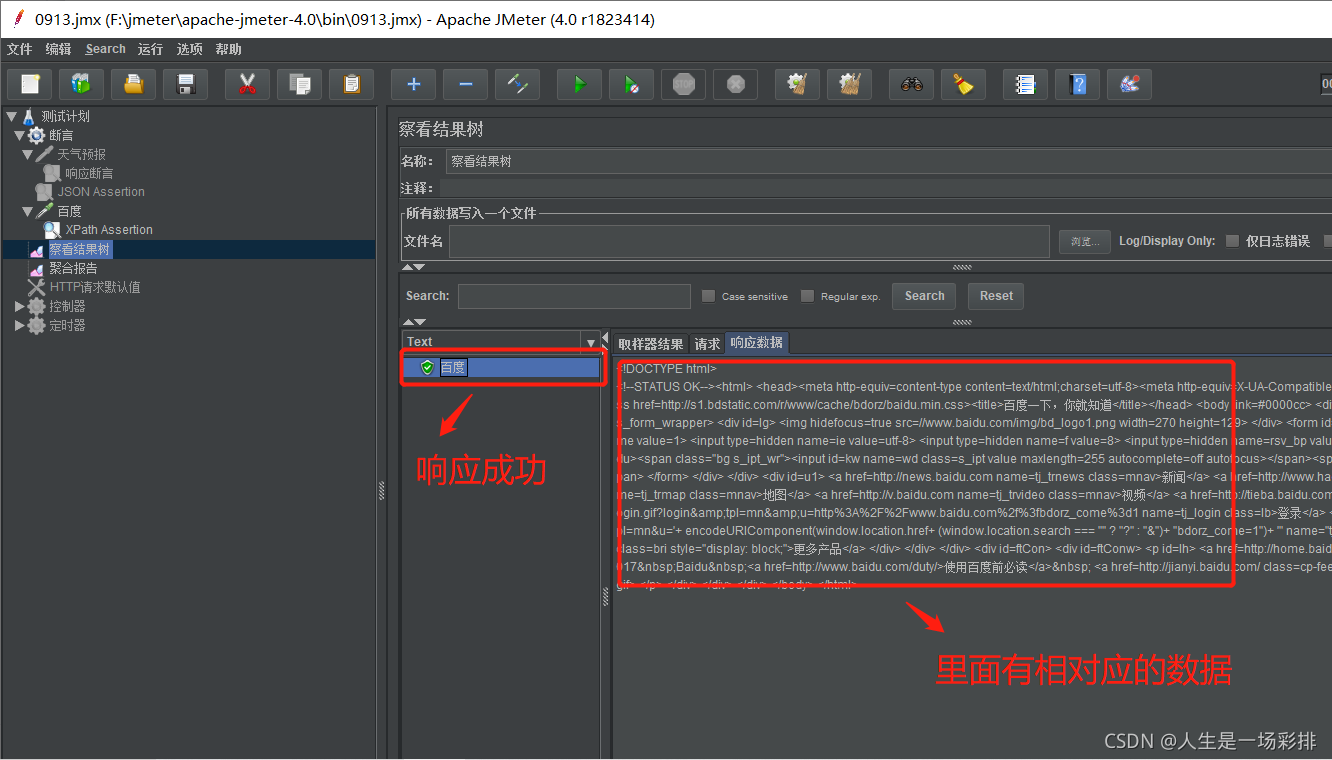Select the 百度 sample result row
The image size is (1332, 760).
click(502, 367)
